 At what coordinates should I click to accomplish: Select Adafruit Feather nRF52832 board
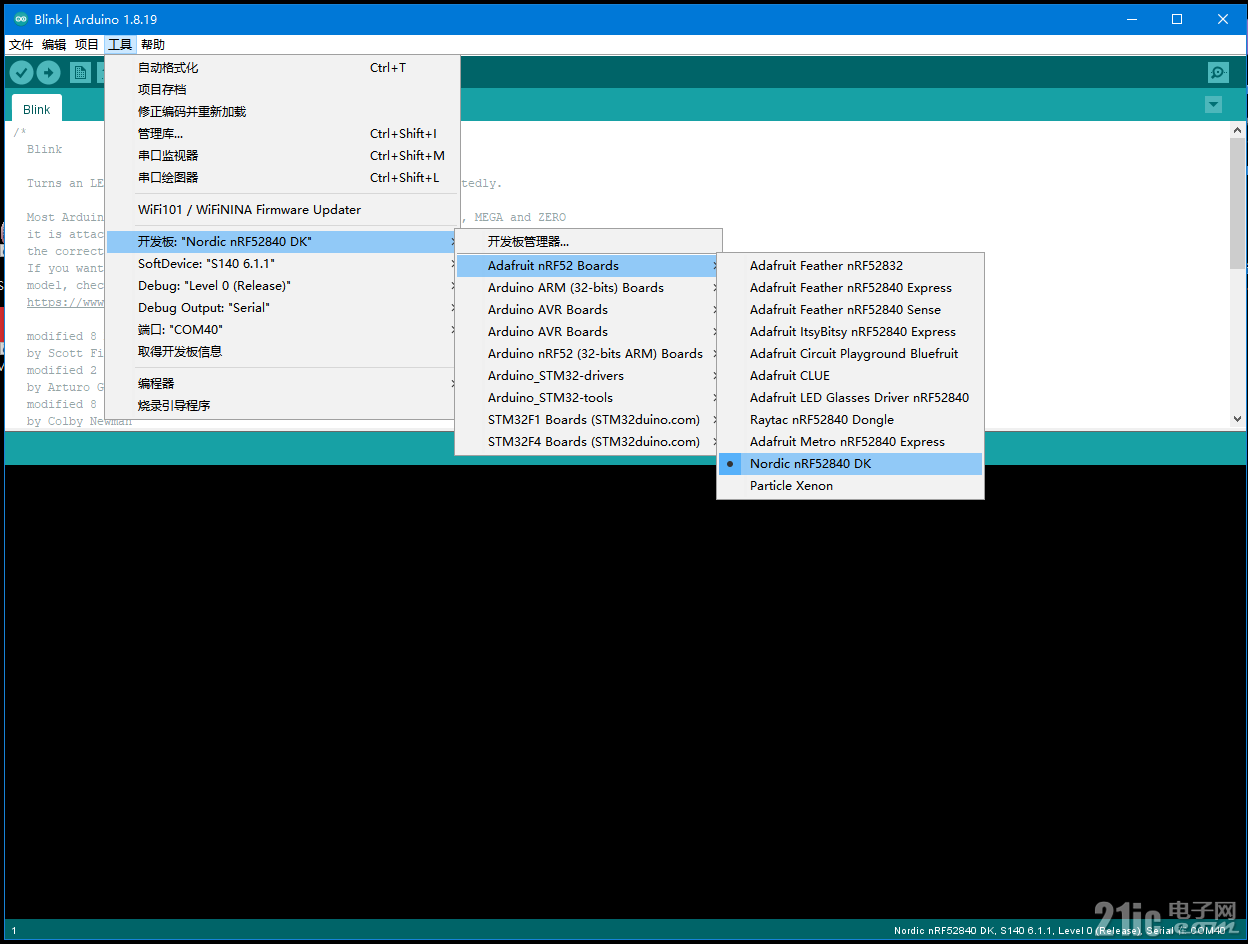tap(851, 266)
